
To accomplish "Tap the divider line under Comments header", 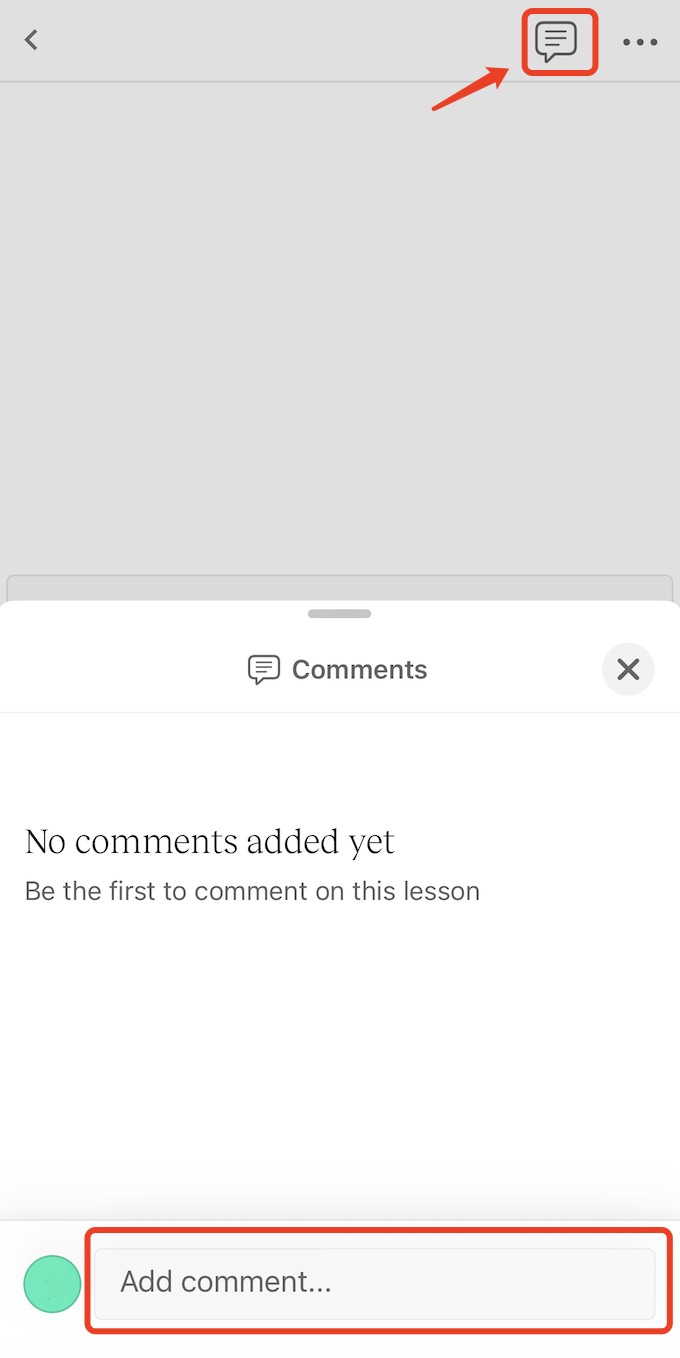I will (x=340, y=712).
